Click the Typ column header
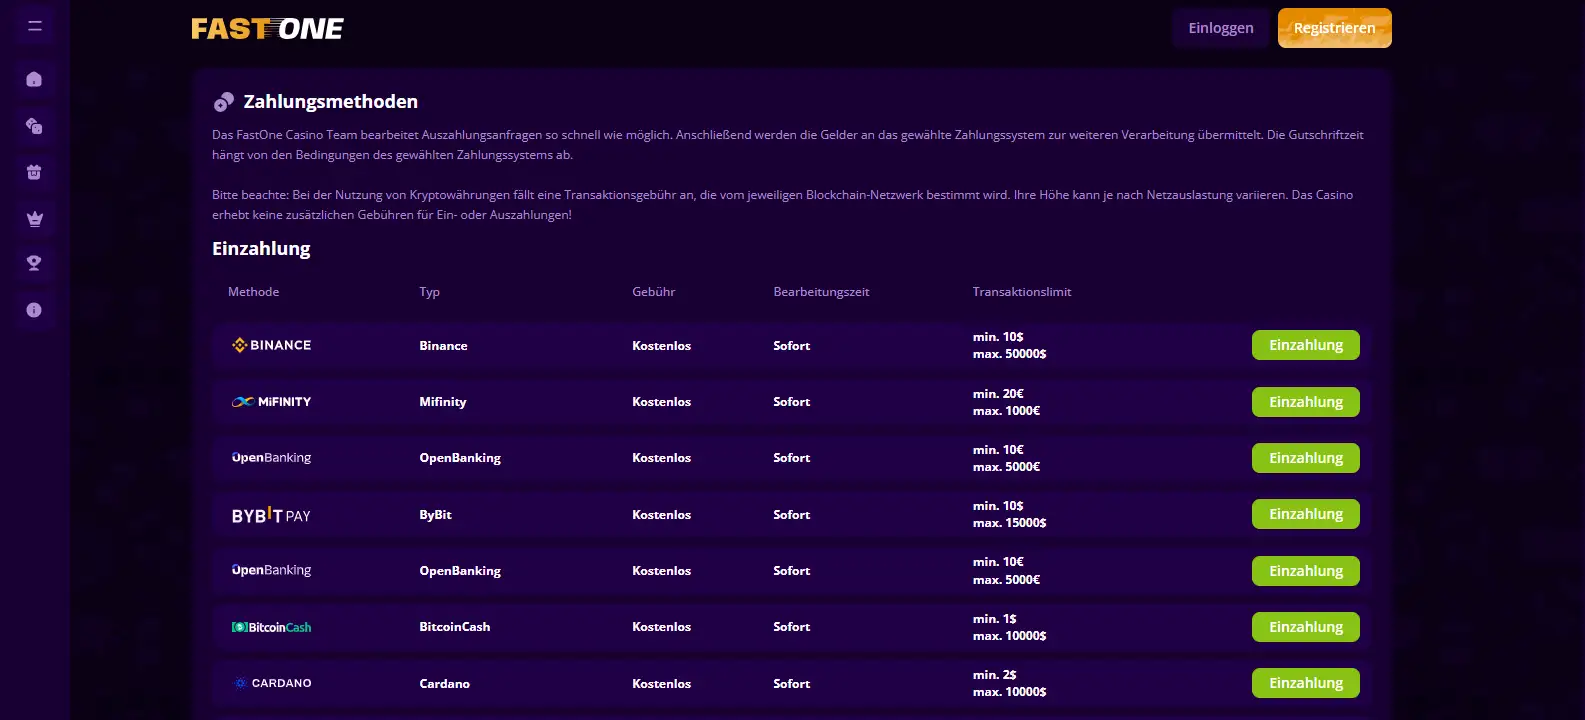1585x720 pixels. (429, 292)
